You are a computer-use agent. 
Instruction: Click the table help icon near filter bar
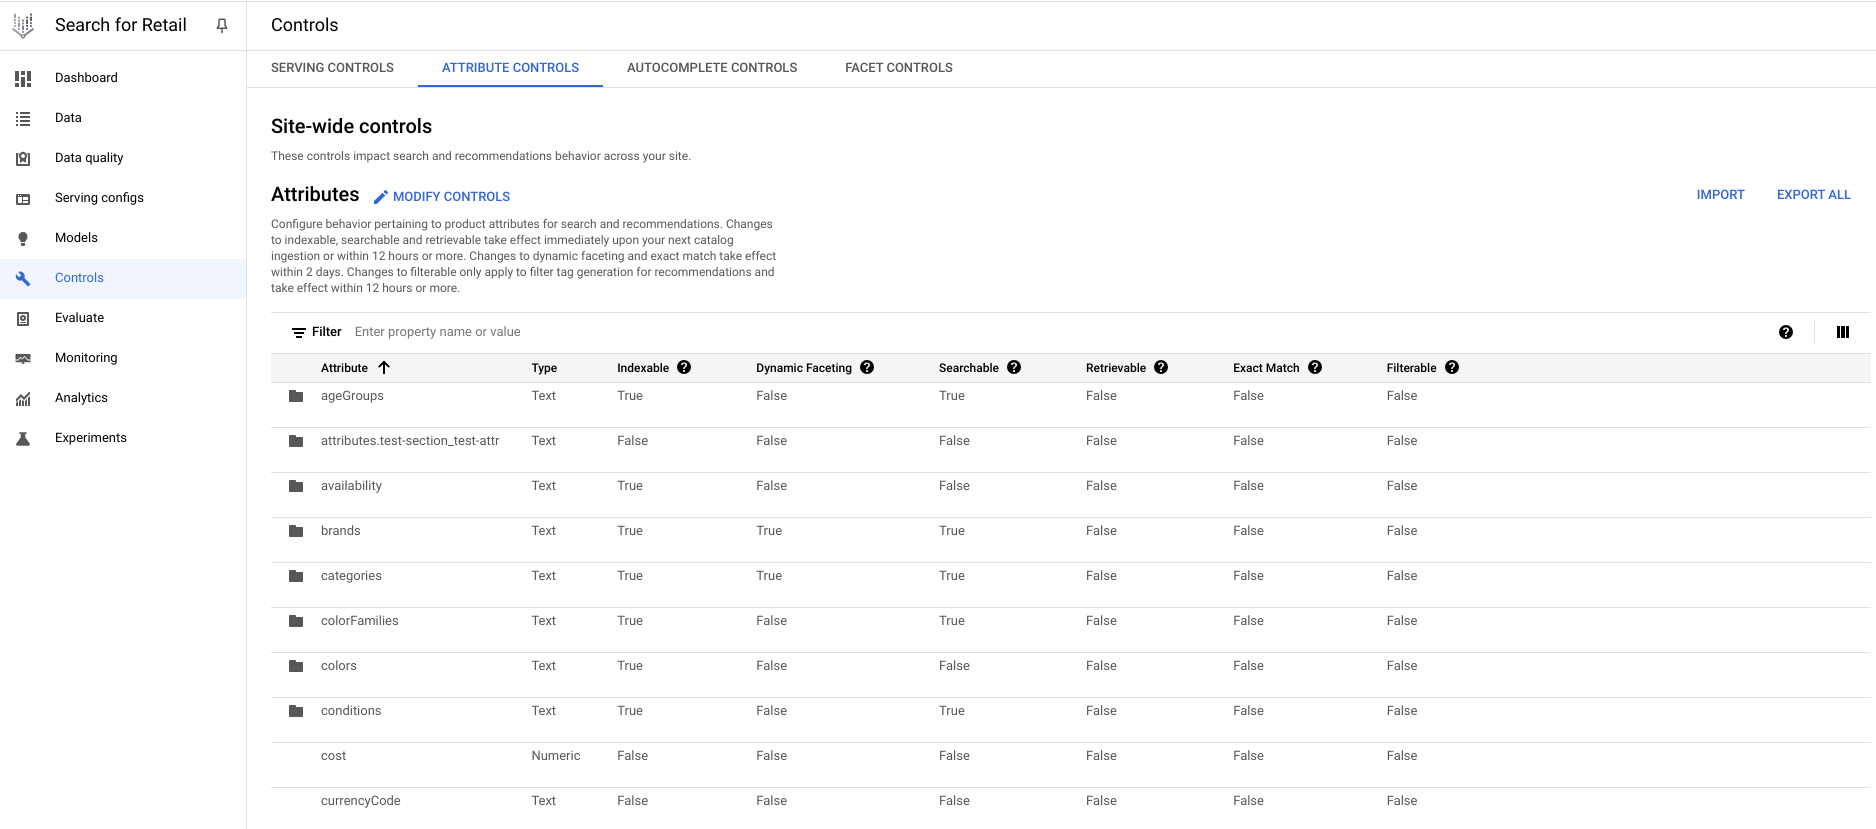1786,332
